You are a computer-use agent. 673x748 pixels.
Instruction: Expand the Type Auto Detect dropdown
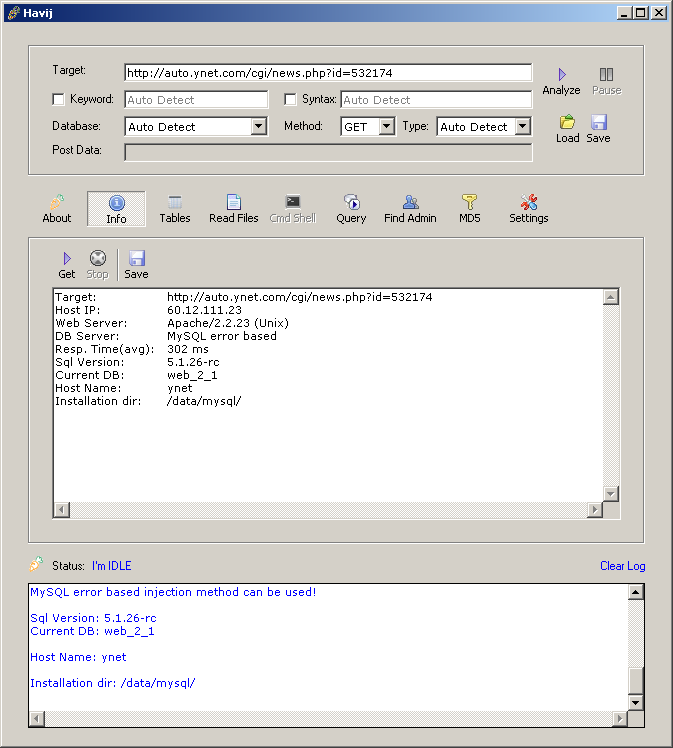[x=523, y=126]
